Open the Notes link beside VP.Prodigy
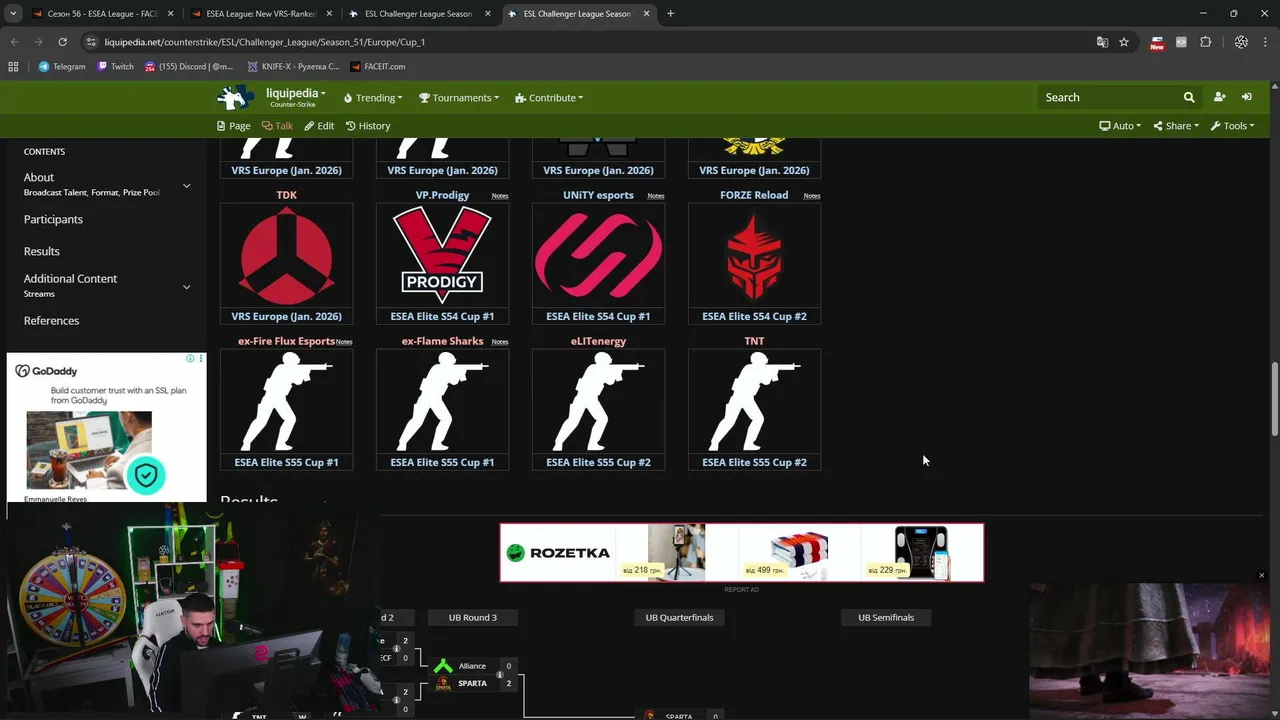 (500, 196)
